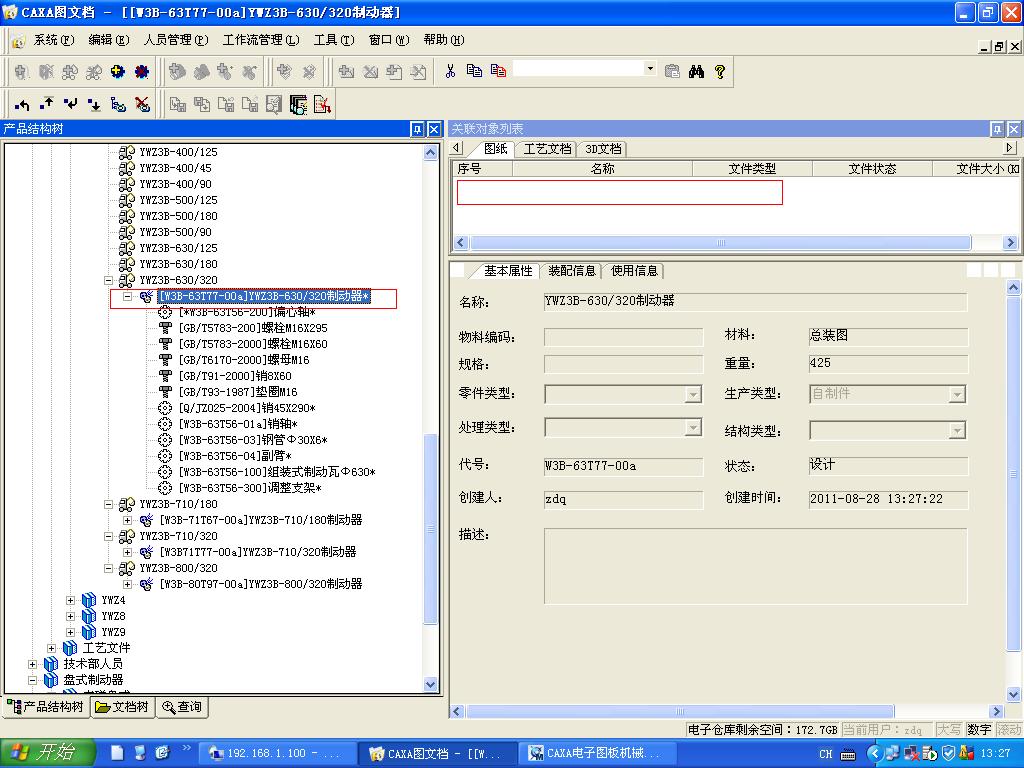
Task: Pin the 关联对象列表 panel
Action: coord(997,129)
